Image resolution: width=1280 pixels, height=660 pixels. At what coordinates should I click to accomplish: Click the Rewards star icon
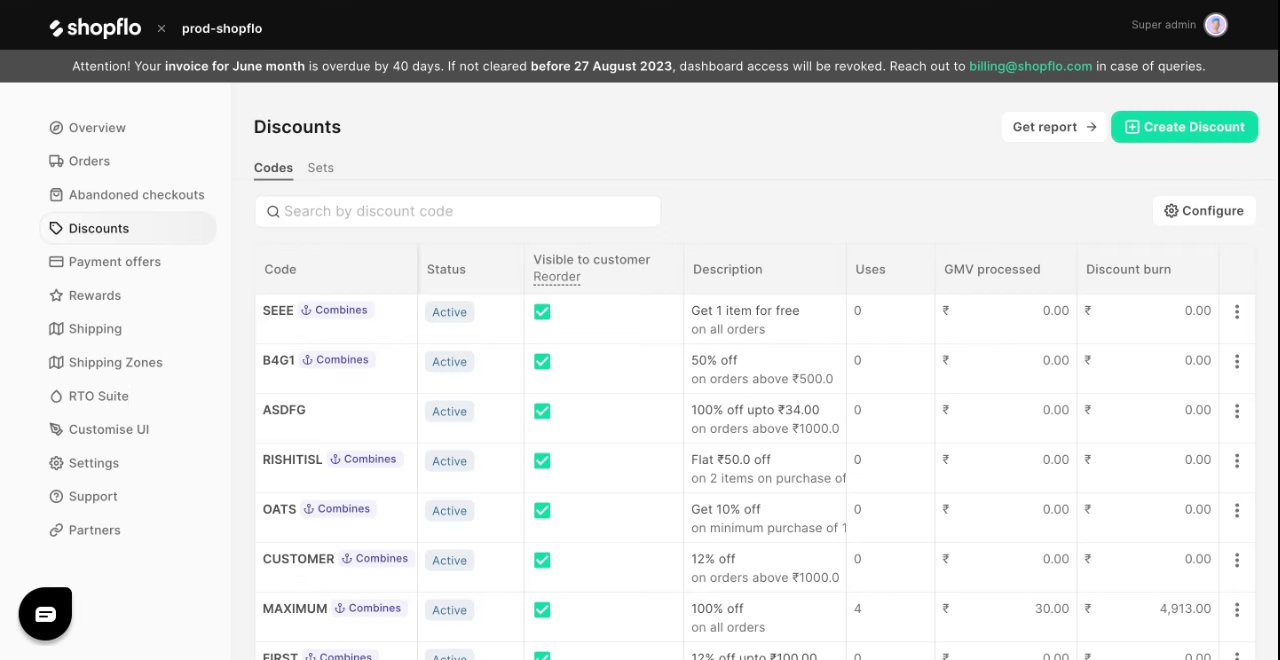click(x=56, y=296)
